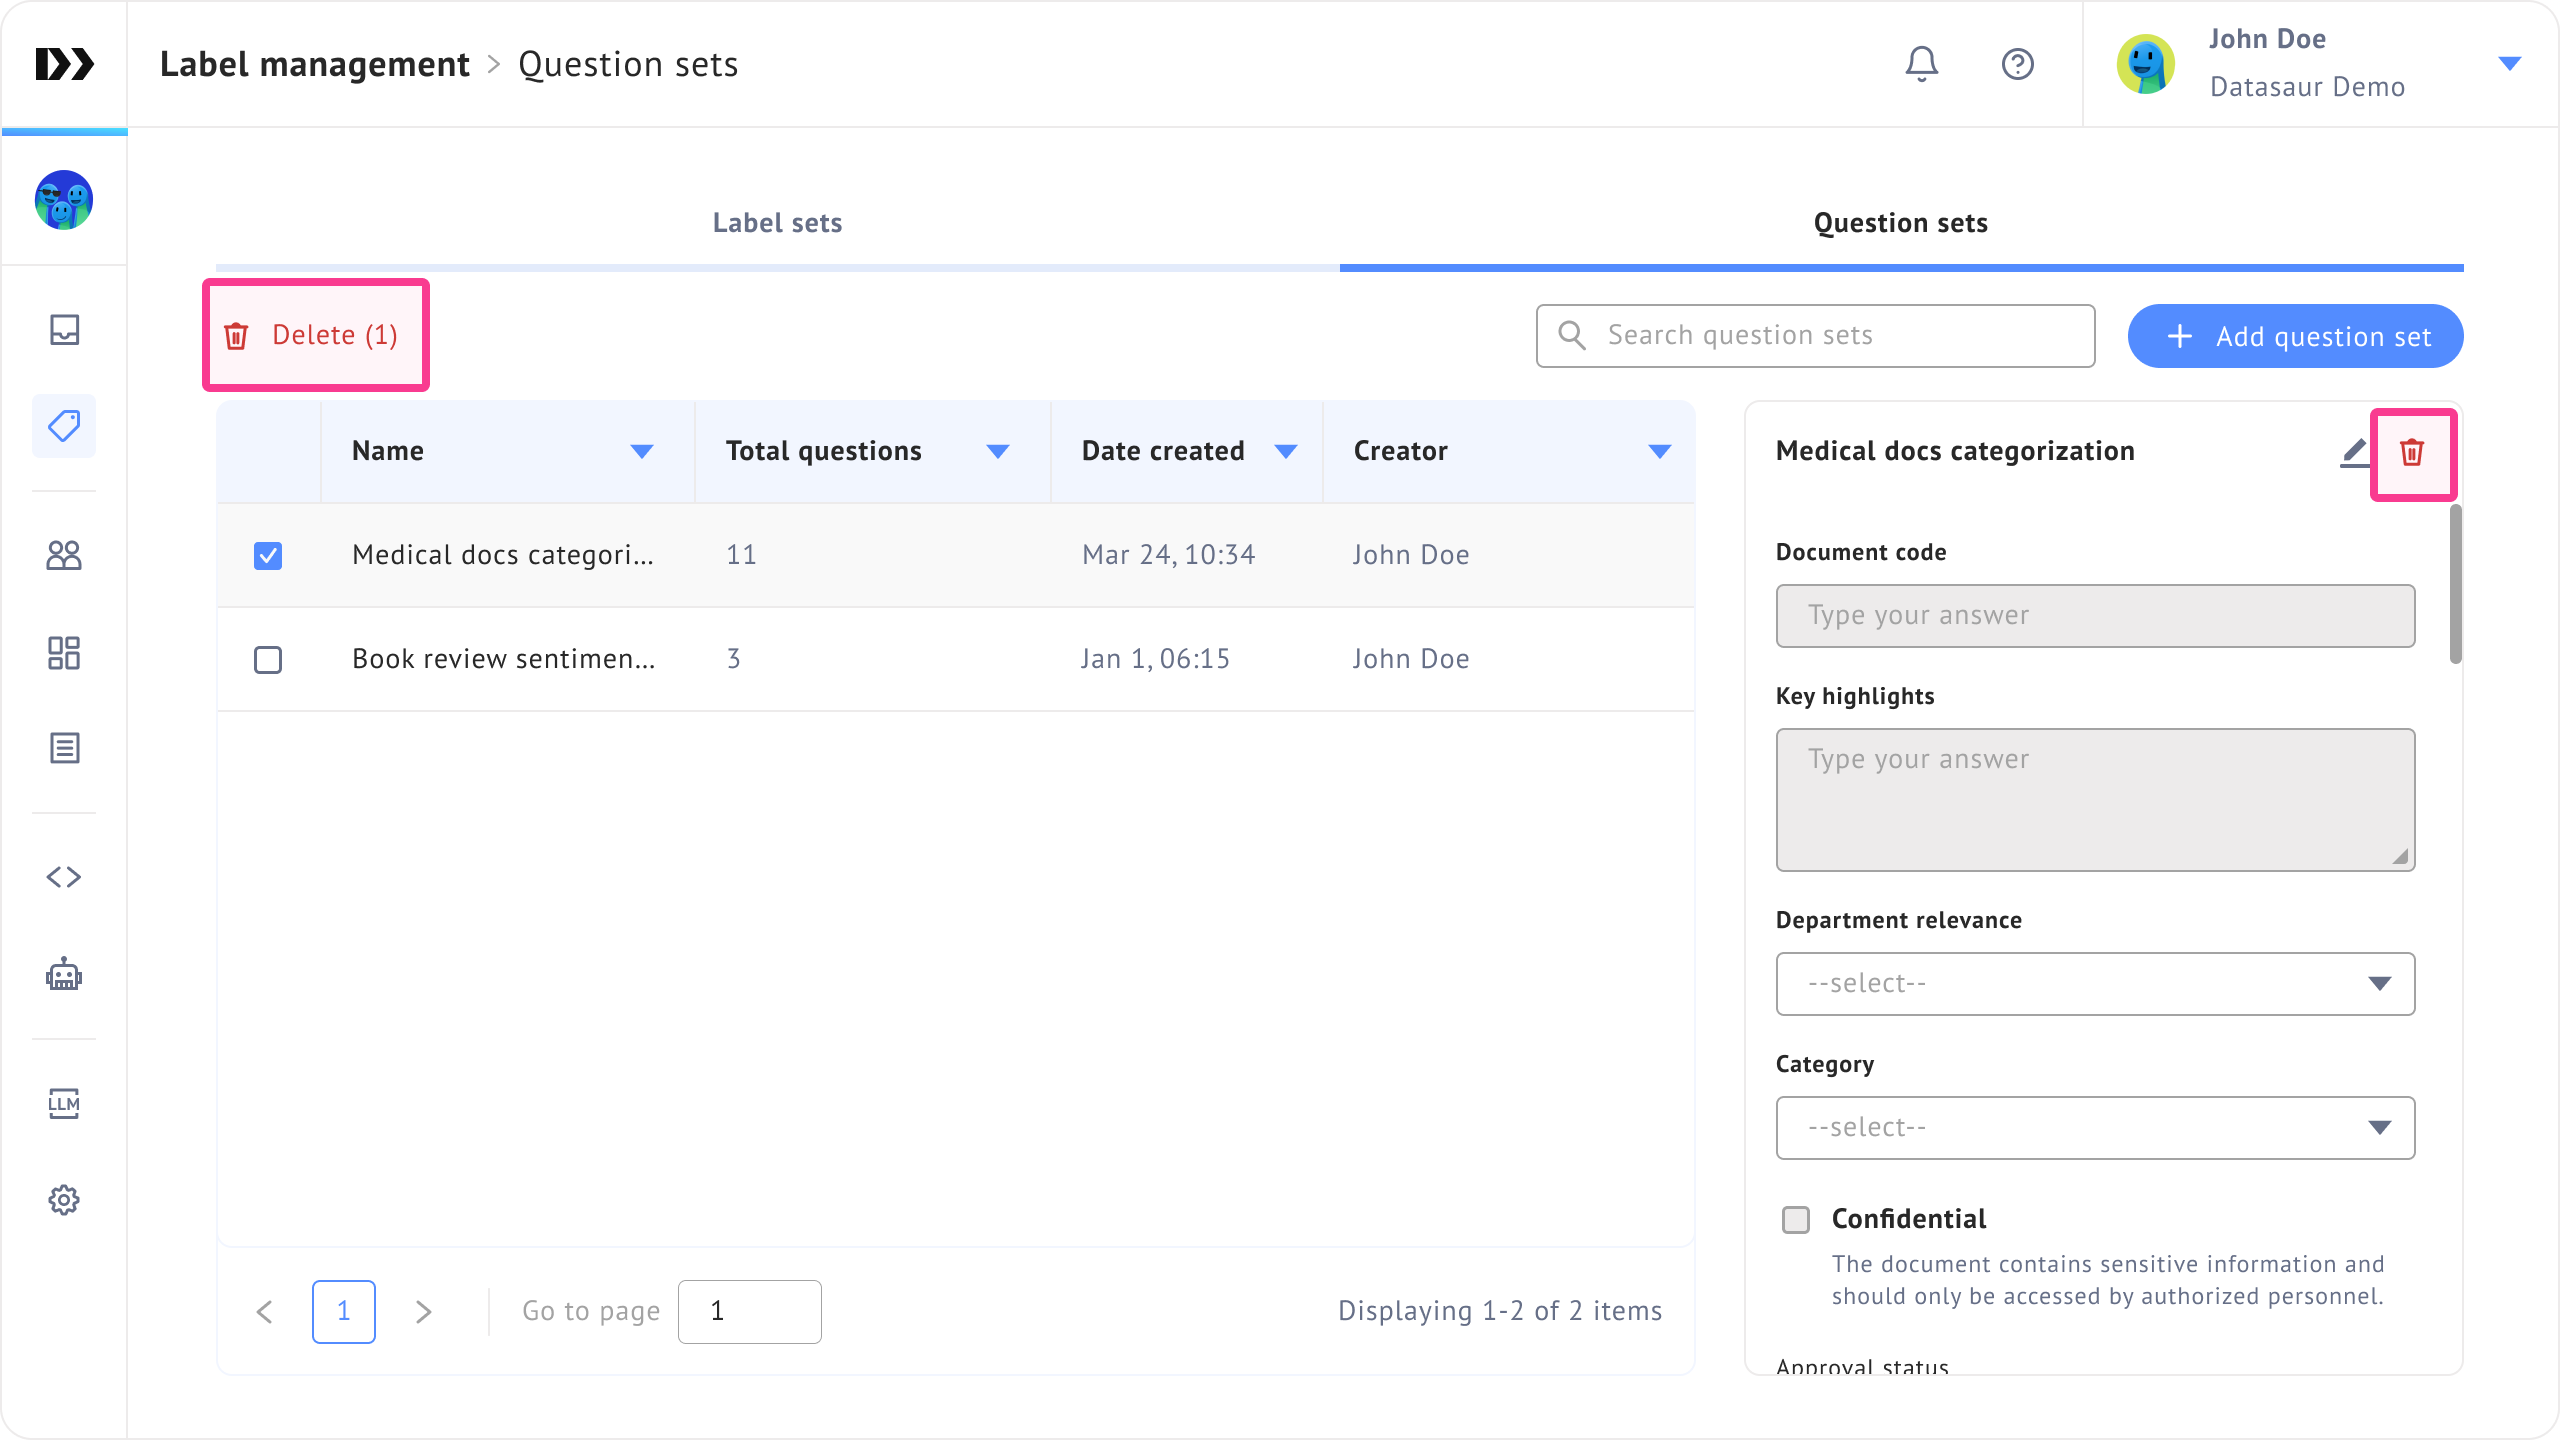Open the members (people) sidebar icon

(64, 555)
